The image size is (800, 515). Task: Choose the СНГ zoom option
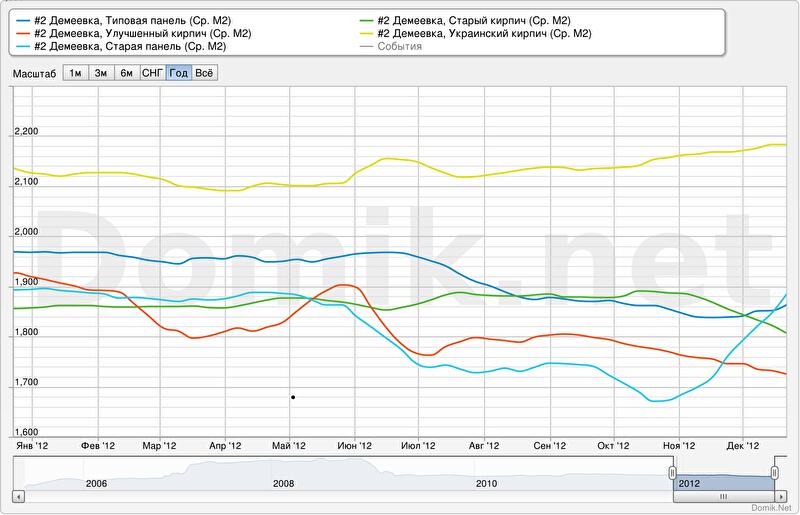click(x=153, y=73)
